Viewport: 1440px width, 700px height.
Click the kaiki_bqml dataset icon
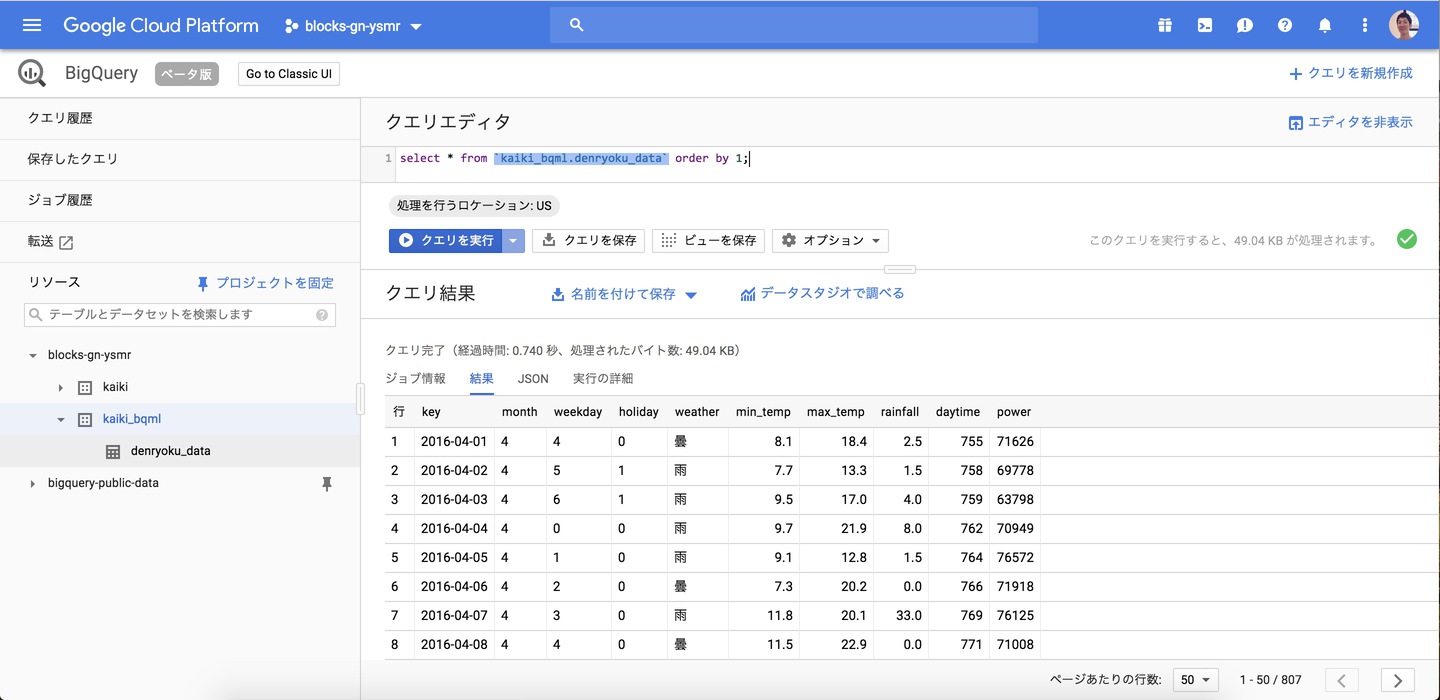[x=85, y=419]
